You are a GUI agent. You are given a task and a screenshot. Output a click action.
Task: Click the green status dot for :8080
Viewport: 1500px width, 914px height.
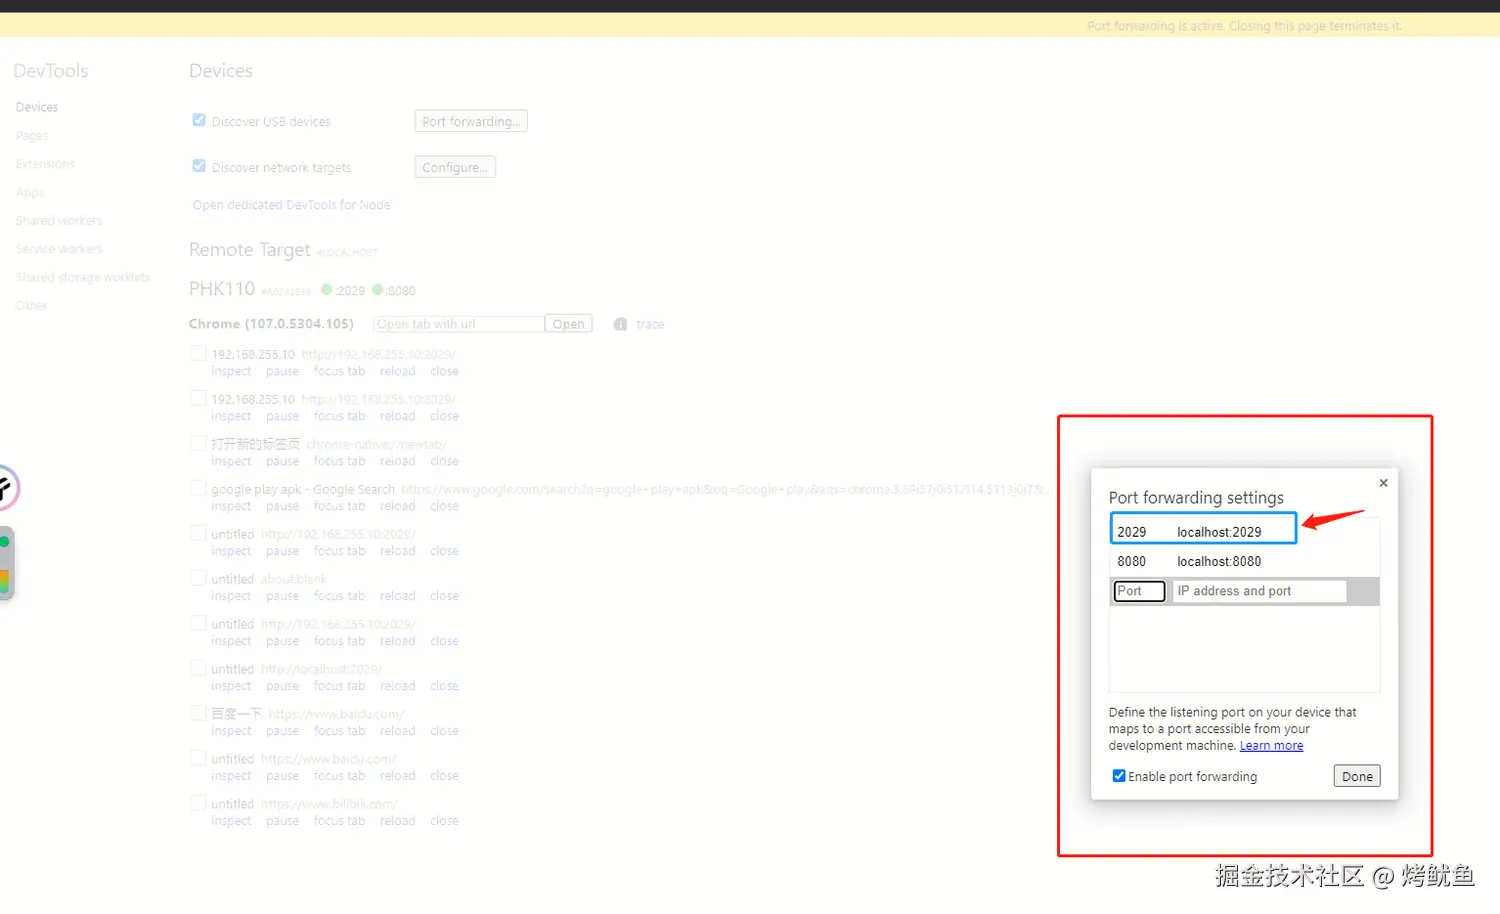[378, 290]
